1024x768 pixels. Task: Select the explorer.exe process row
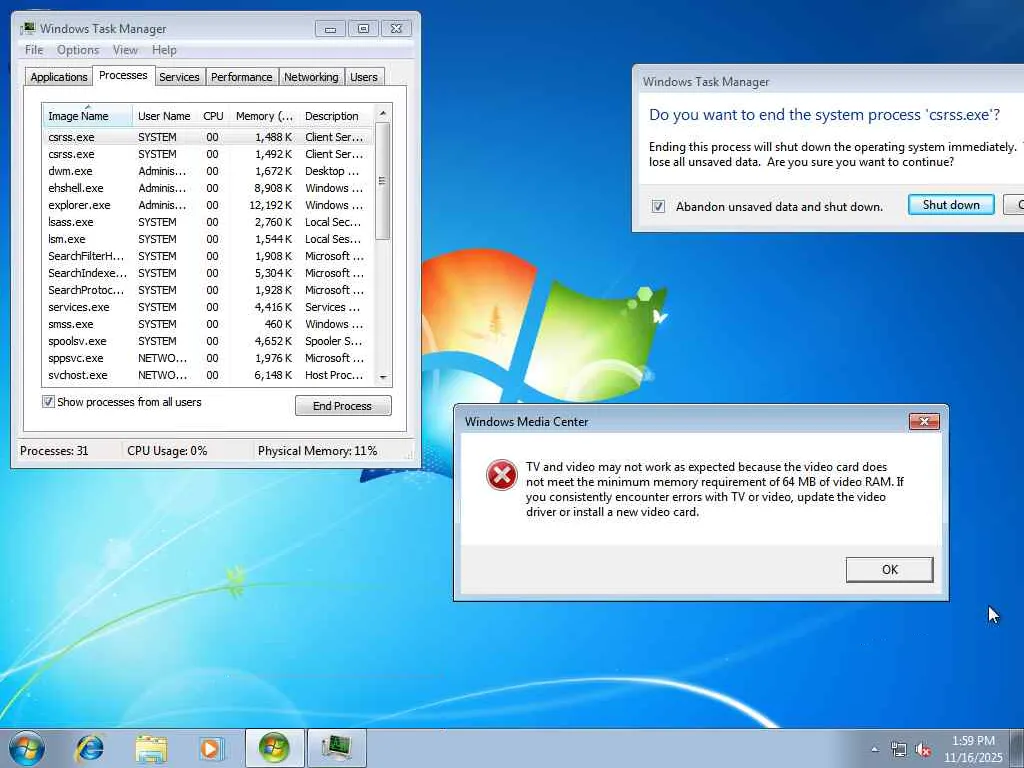point(208,205)
